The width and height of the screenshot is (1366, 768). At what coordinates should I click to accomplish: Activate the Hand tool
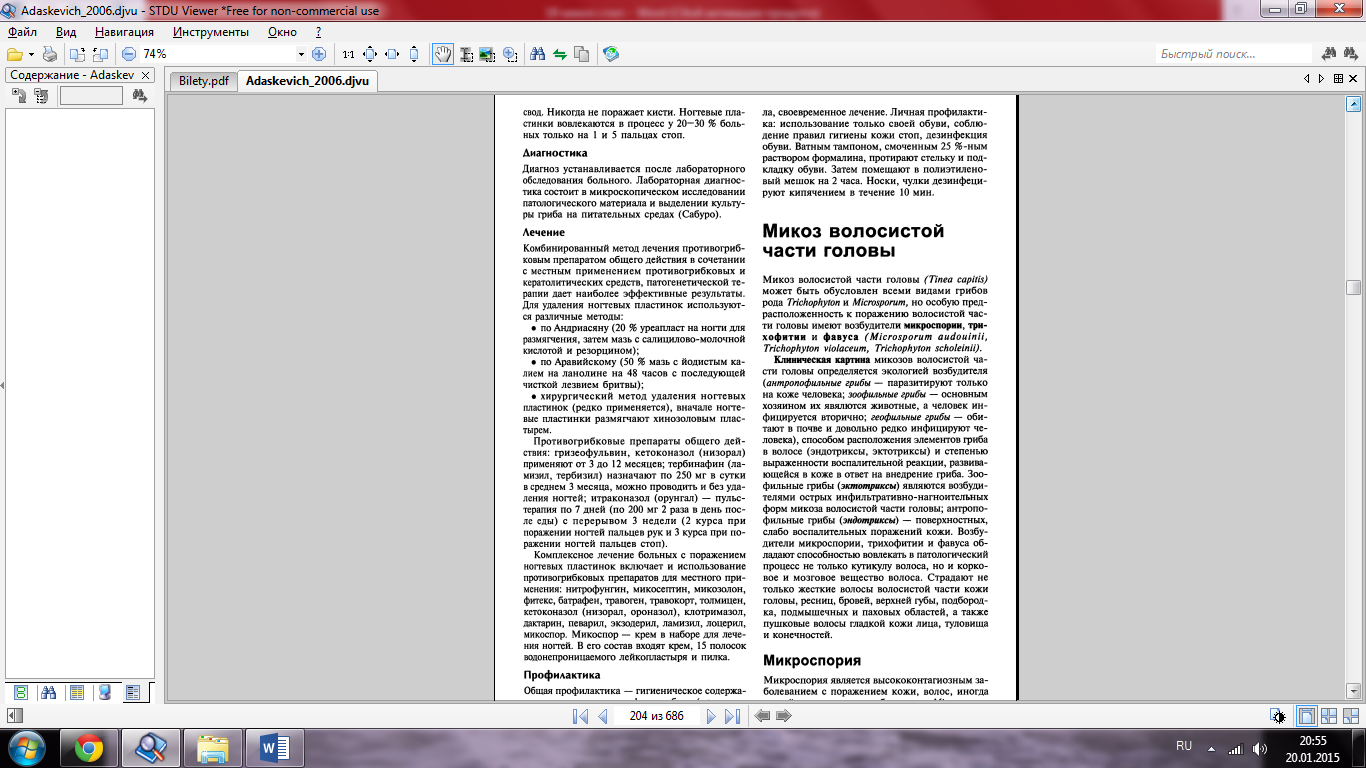coord(442,54)
